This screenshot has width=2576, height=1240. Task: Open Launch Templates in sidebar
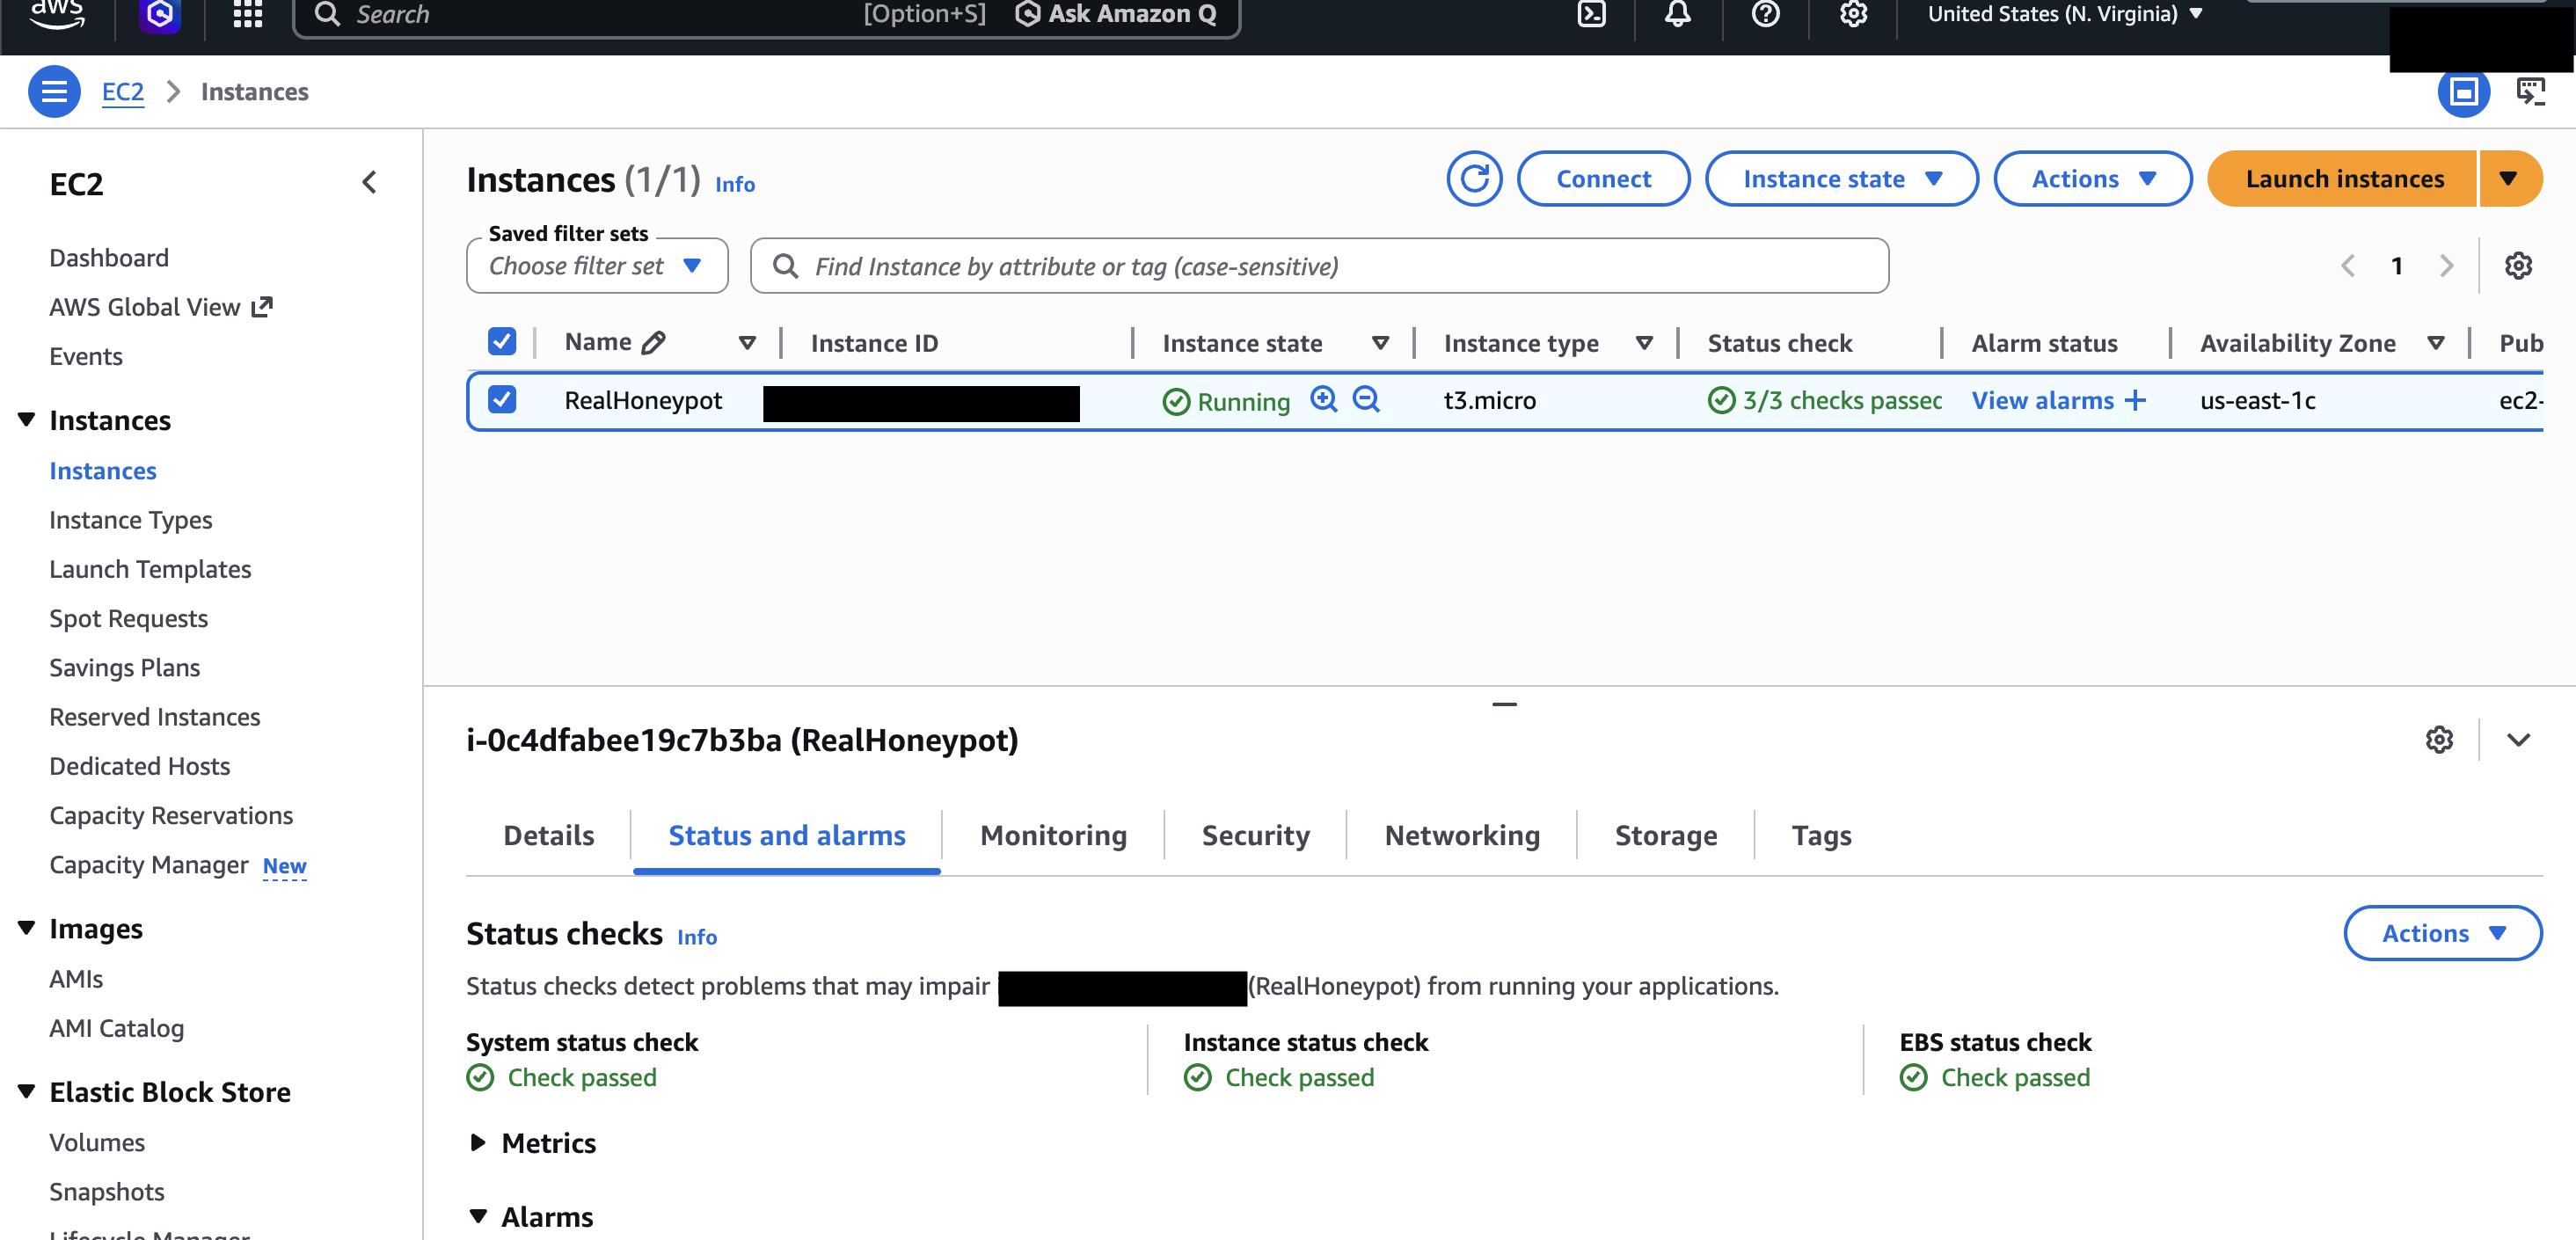click(x=150, y=569)
